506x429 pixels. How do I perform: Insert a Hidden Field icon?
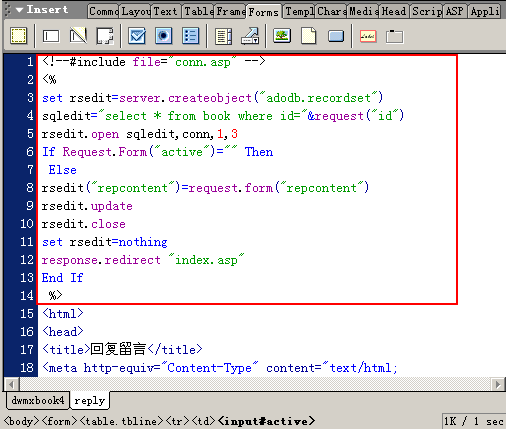(78, 36)
